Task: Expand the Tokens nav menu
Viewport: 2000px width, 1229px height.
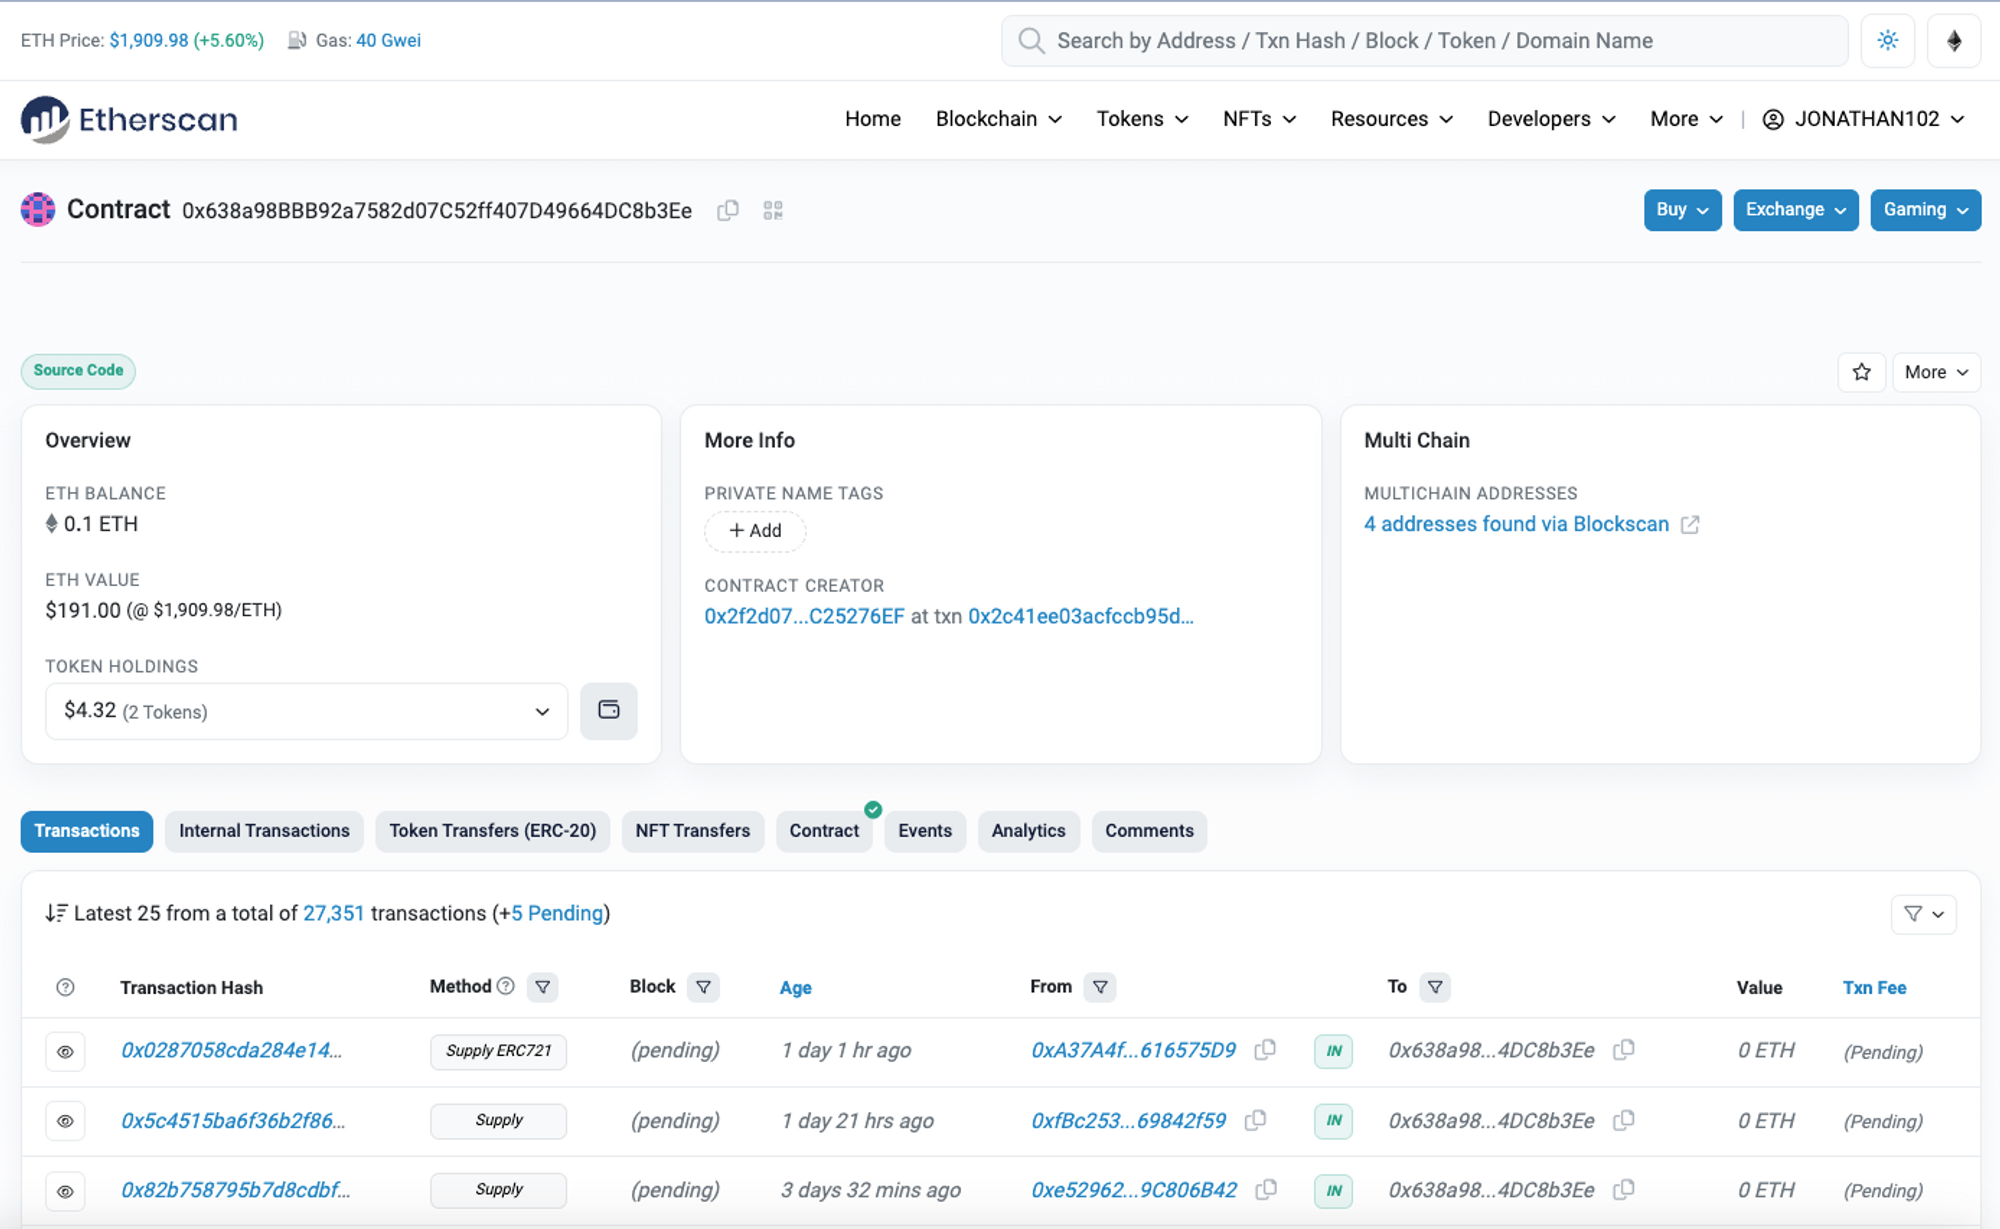Action: 1142,119
